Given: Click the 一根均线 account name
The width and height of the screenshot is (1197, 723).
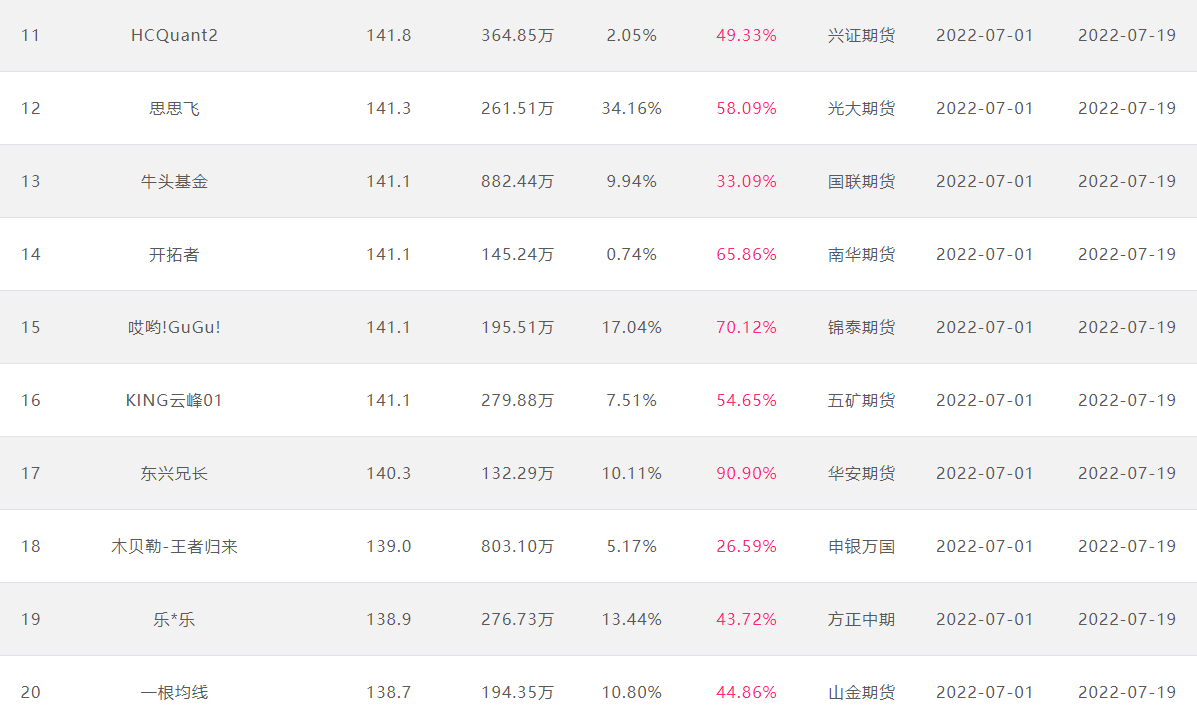Looking at the screenshot, I should pos(174,692).
